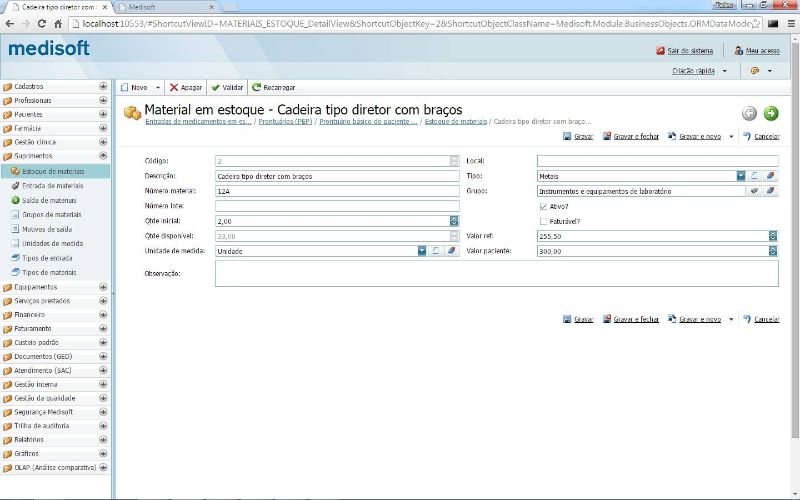Click the gray previous-record arrow icon

[x=749, y=113]
